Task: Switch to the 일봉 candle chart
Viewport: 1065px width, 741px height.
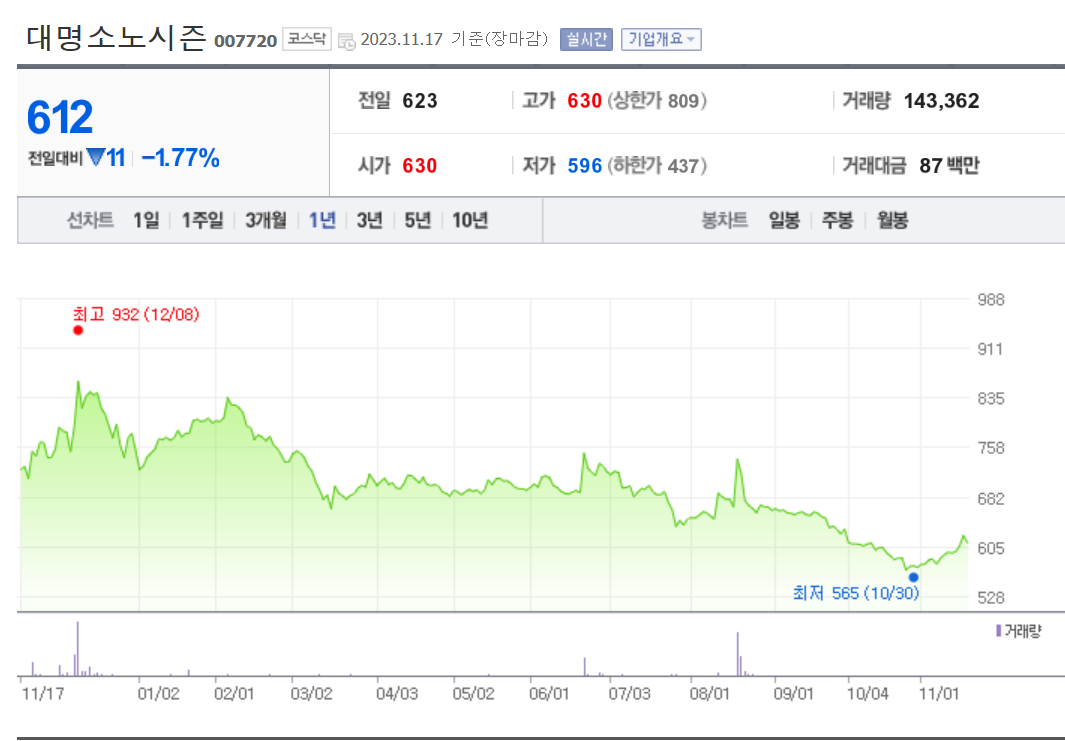Action: 784,220
